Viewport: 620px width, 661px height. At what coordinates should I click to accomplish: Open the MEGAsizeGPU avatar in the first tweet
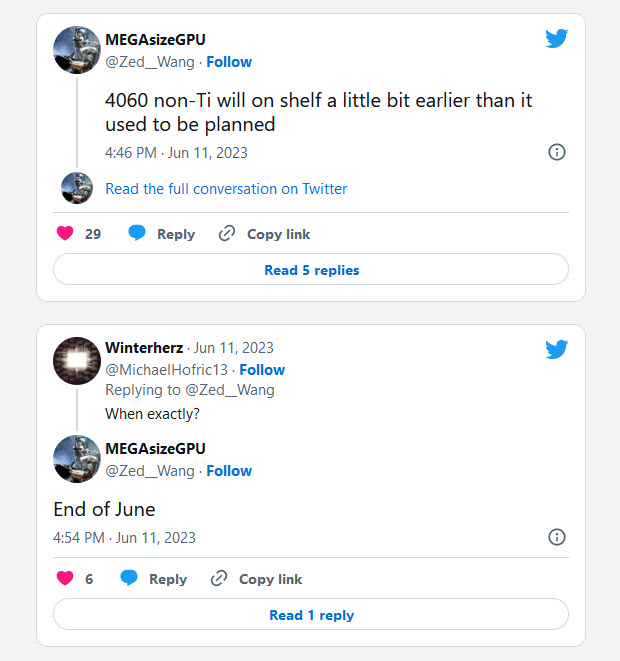77,50
